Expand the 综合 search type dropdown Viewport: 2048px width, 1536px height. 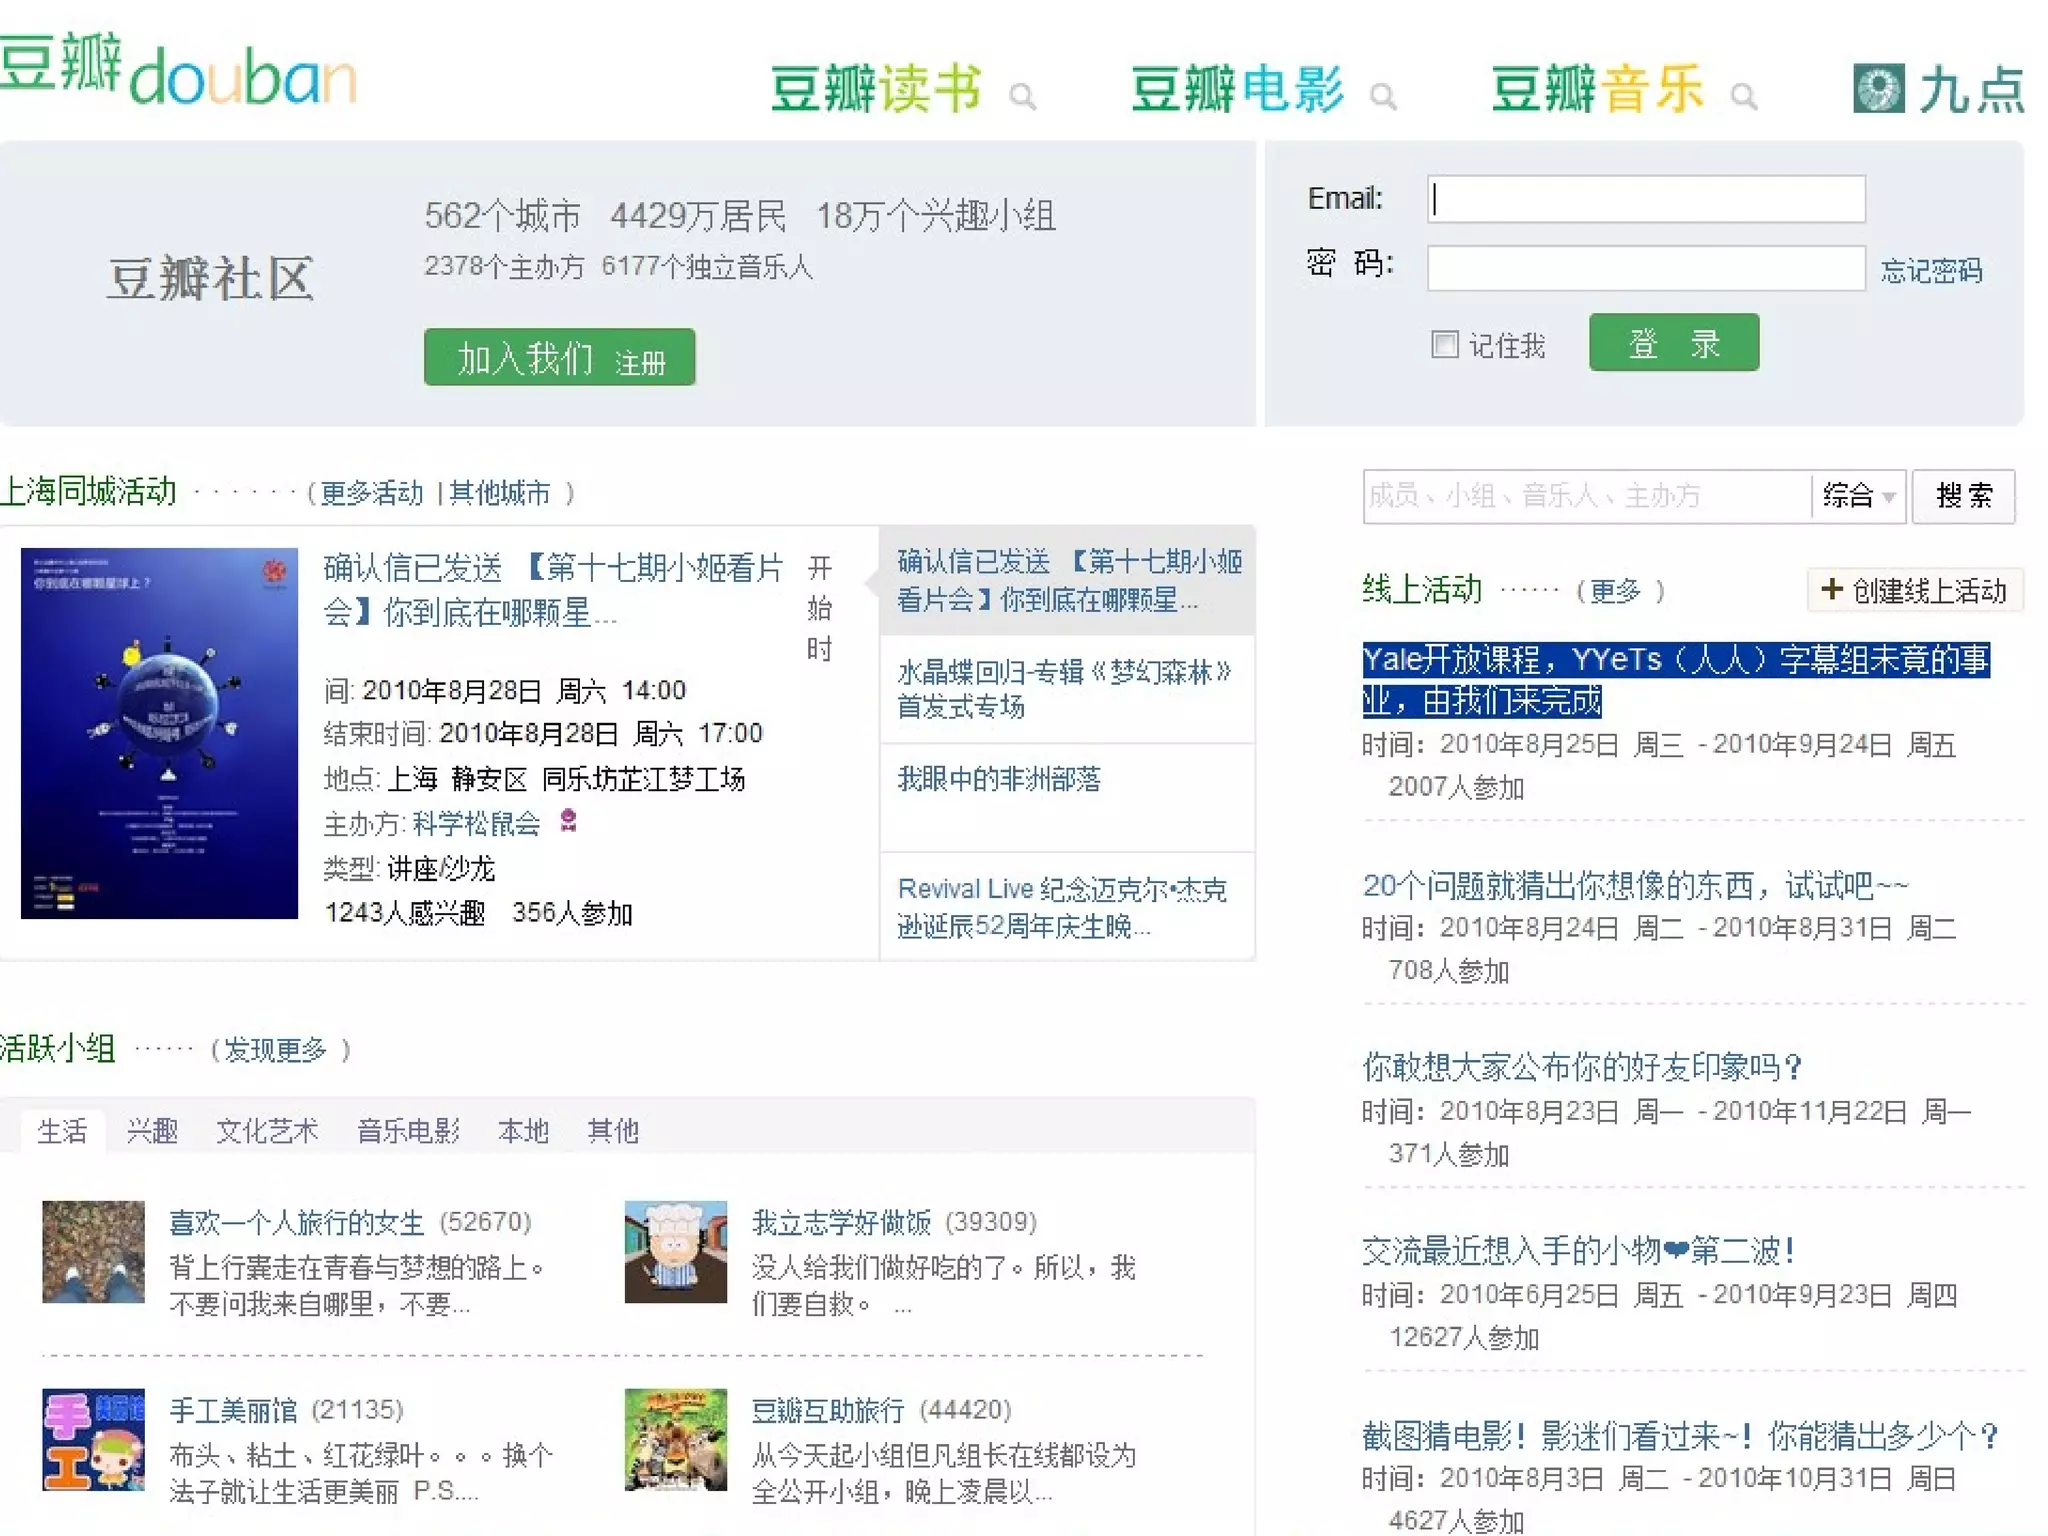(x=1858, y=495)
